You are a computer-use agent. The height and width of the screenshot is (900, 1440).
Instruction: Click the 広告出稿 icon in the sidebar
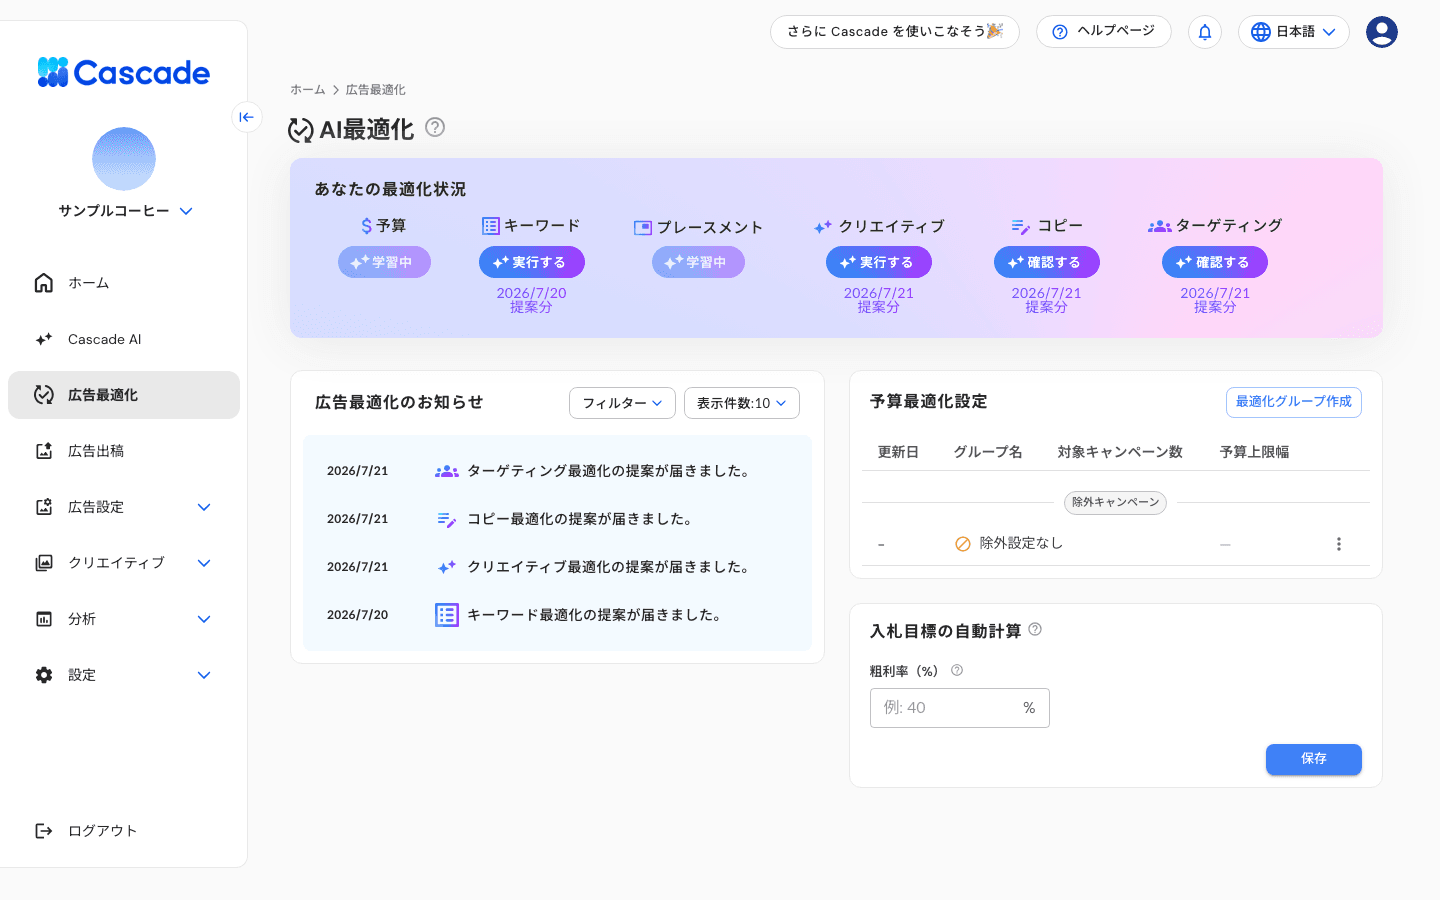pyautogui.click(x=44, y=451)
